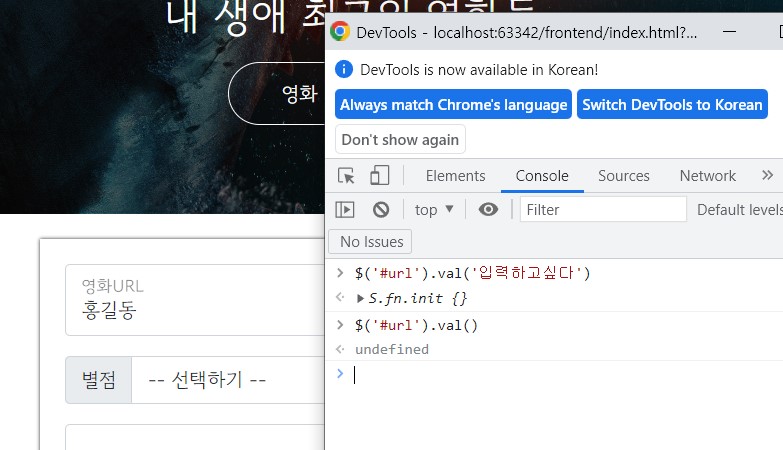Expand the S.fn.init object result

pos(360,299)
